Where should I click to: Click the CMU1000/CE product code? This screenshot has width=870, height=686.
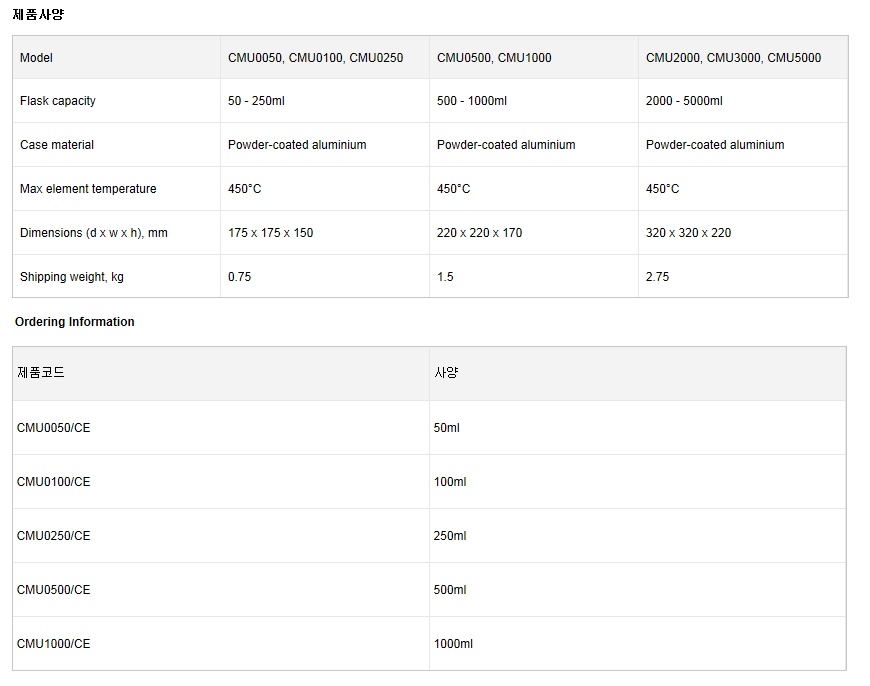tap(53, 644)
